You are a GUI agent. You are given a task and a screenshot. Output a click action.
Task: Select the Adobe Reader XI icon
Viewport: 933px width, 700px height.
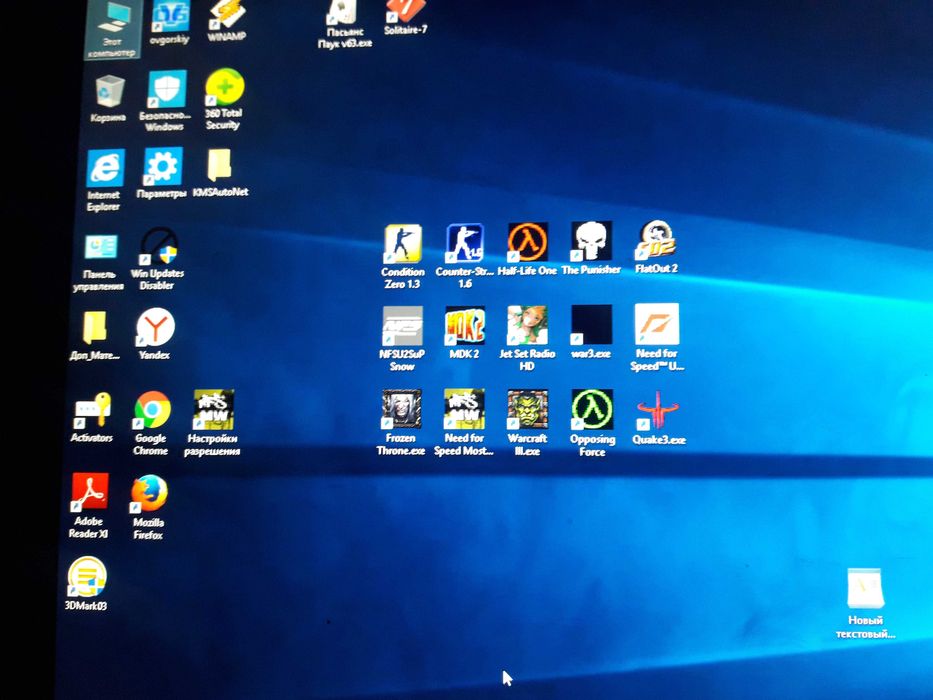click(89, 492)
